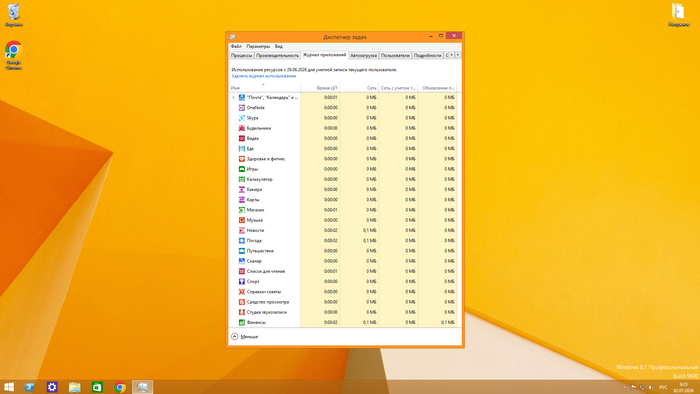Click the Почта, Календарь group icon
The width and height of the screenshot is (700, 394).
pyautogui.click(x=242, y=97)
